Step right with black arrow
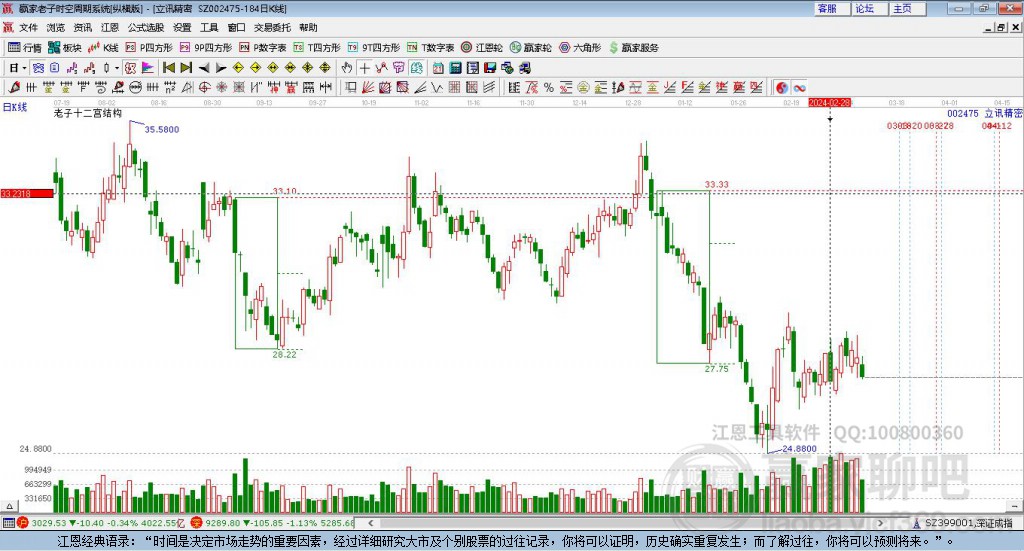1024x551 pixels. coord(221,68)
